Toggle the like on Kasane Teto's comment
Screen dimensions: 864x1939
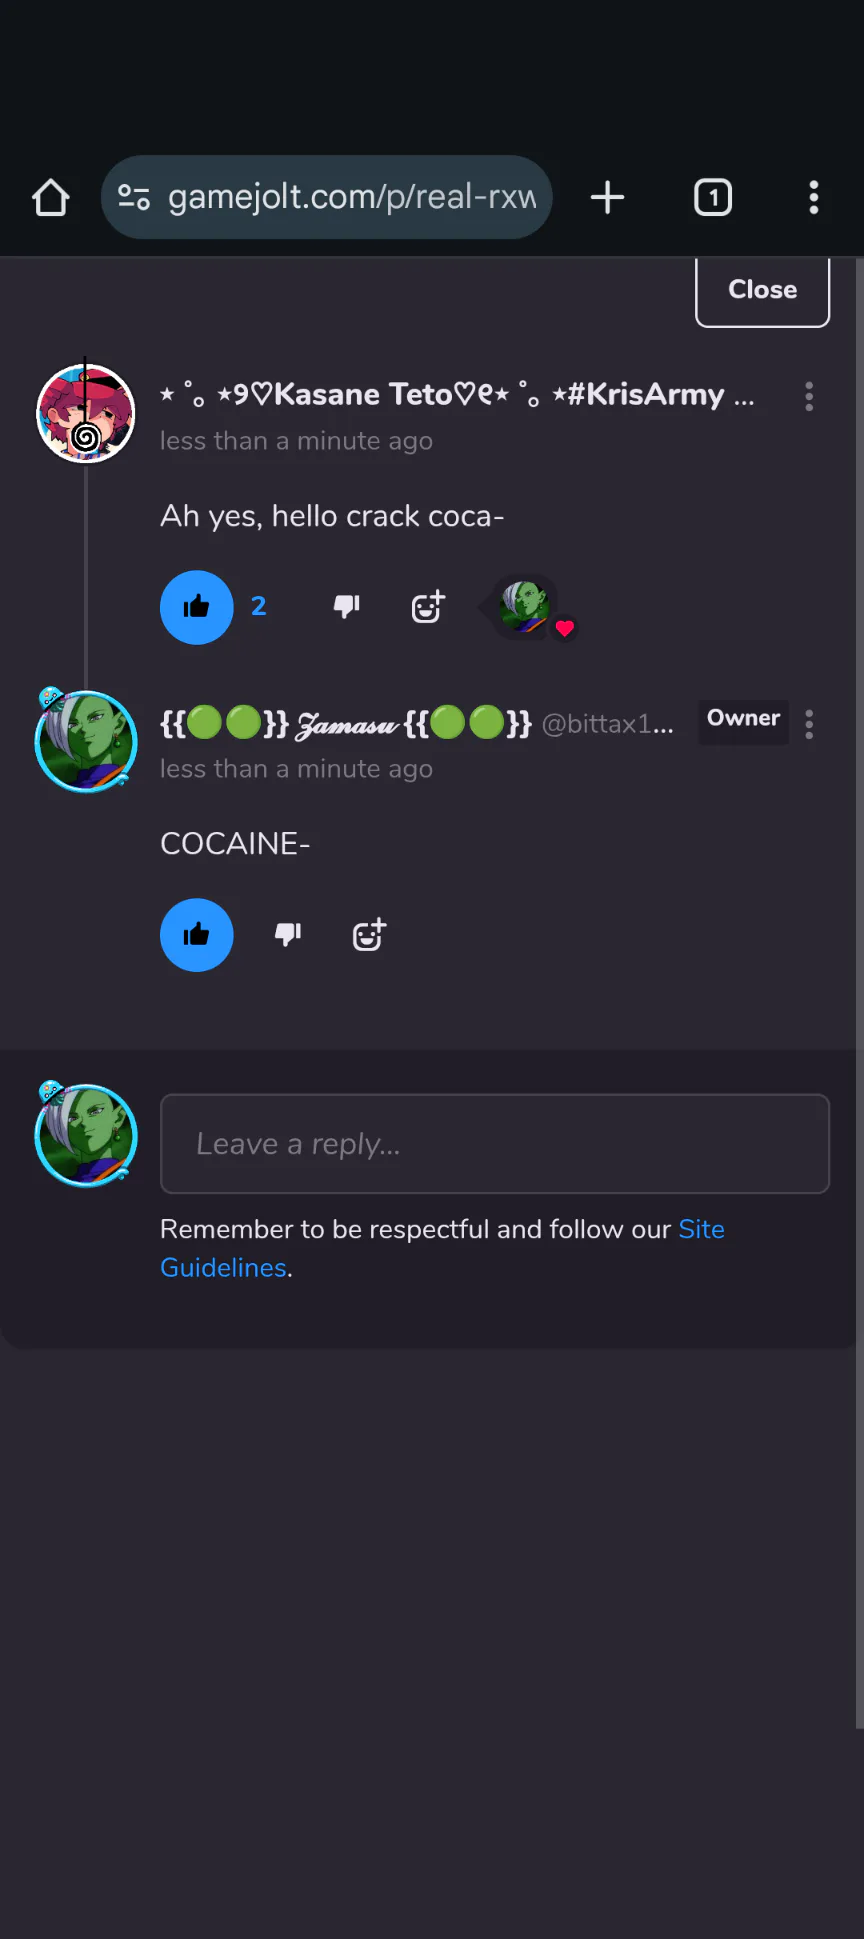click(197, 607)
